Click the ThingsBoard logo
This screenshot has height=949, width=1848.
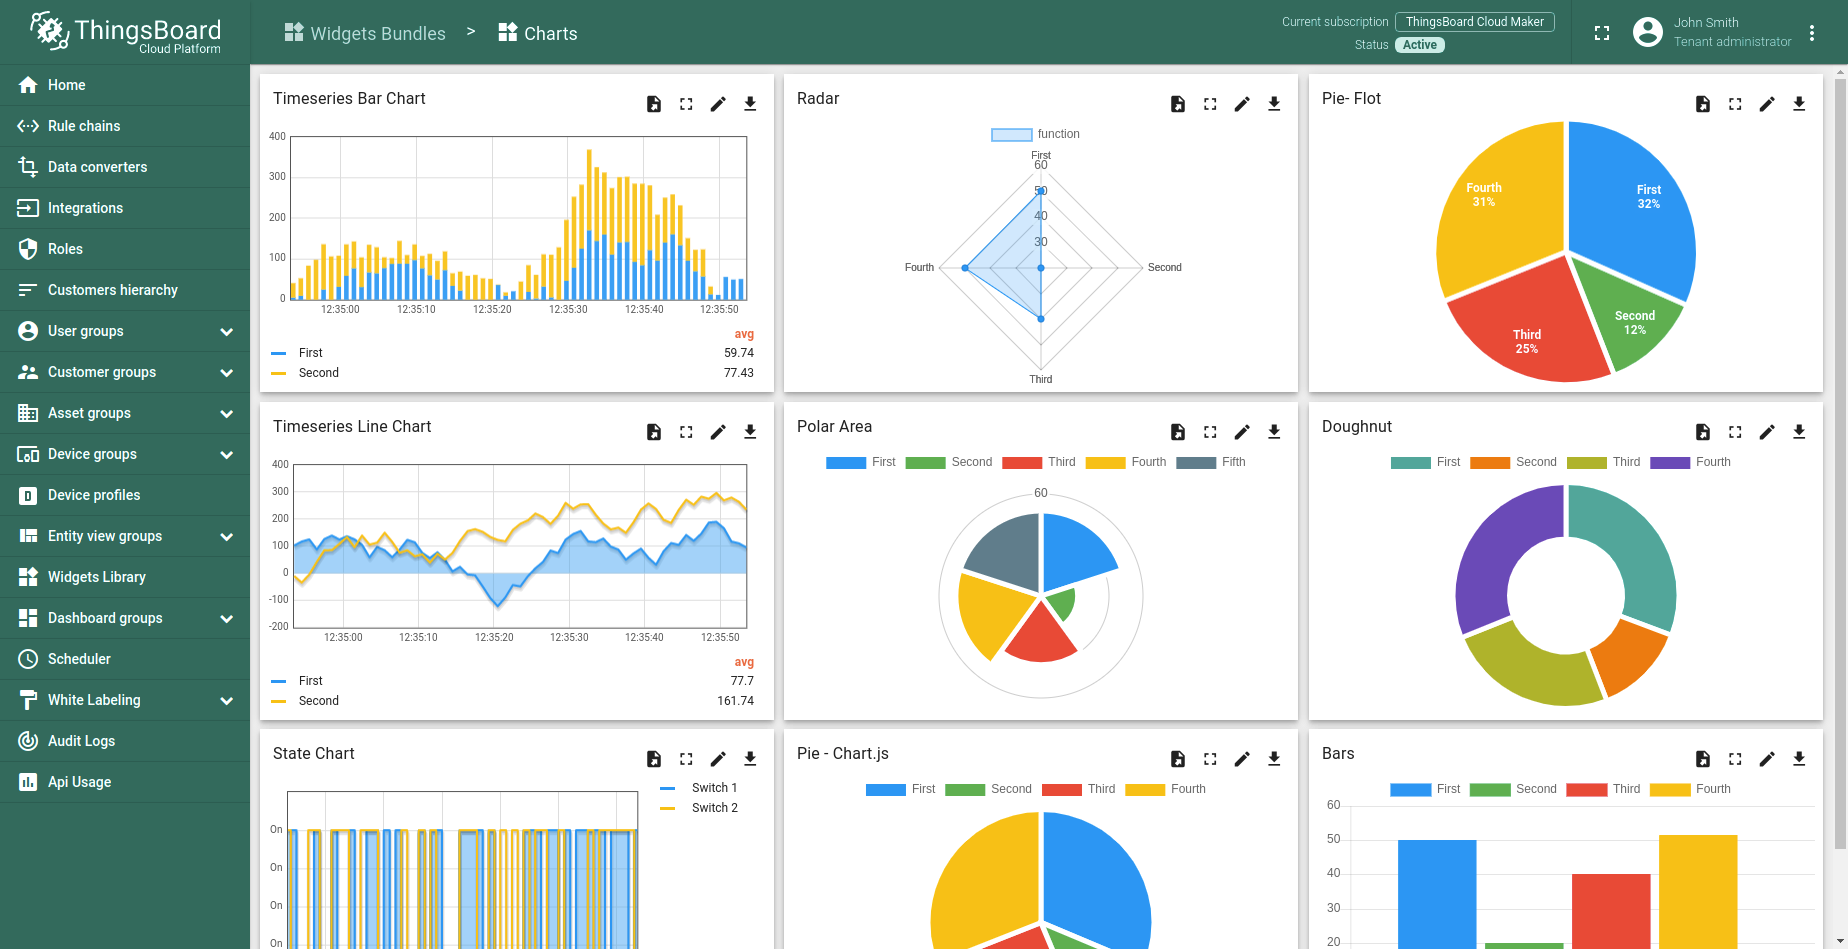[x=125, y=32]
